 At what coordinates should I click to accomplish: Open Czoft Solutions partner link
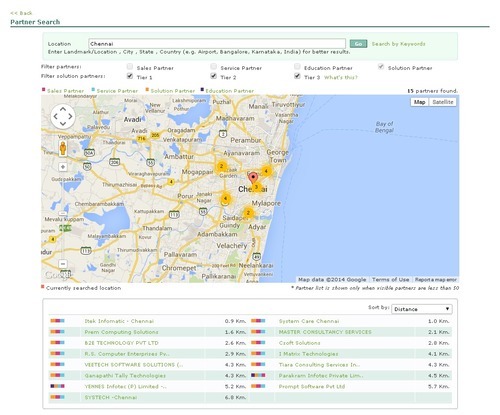299,343
